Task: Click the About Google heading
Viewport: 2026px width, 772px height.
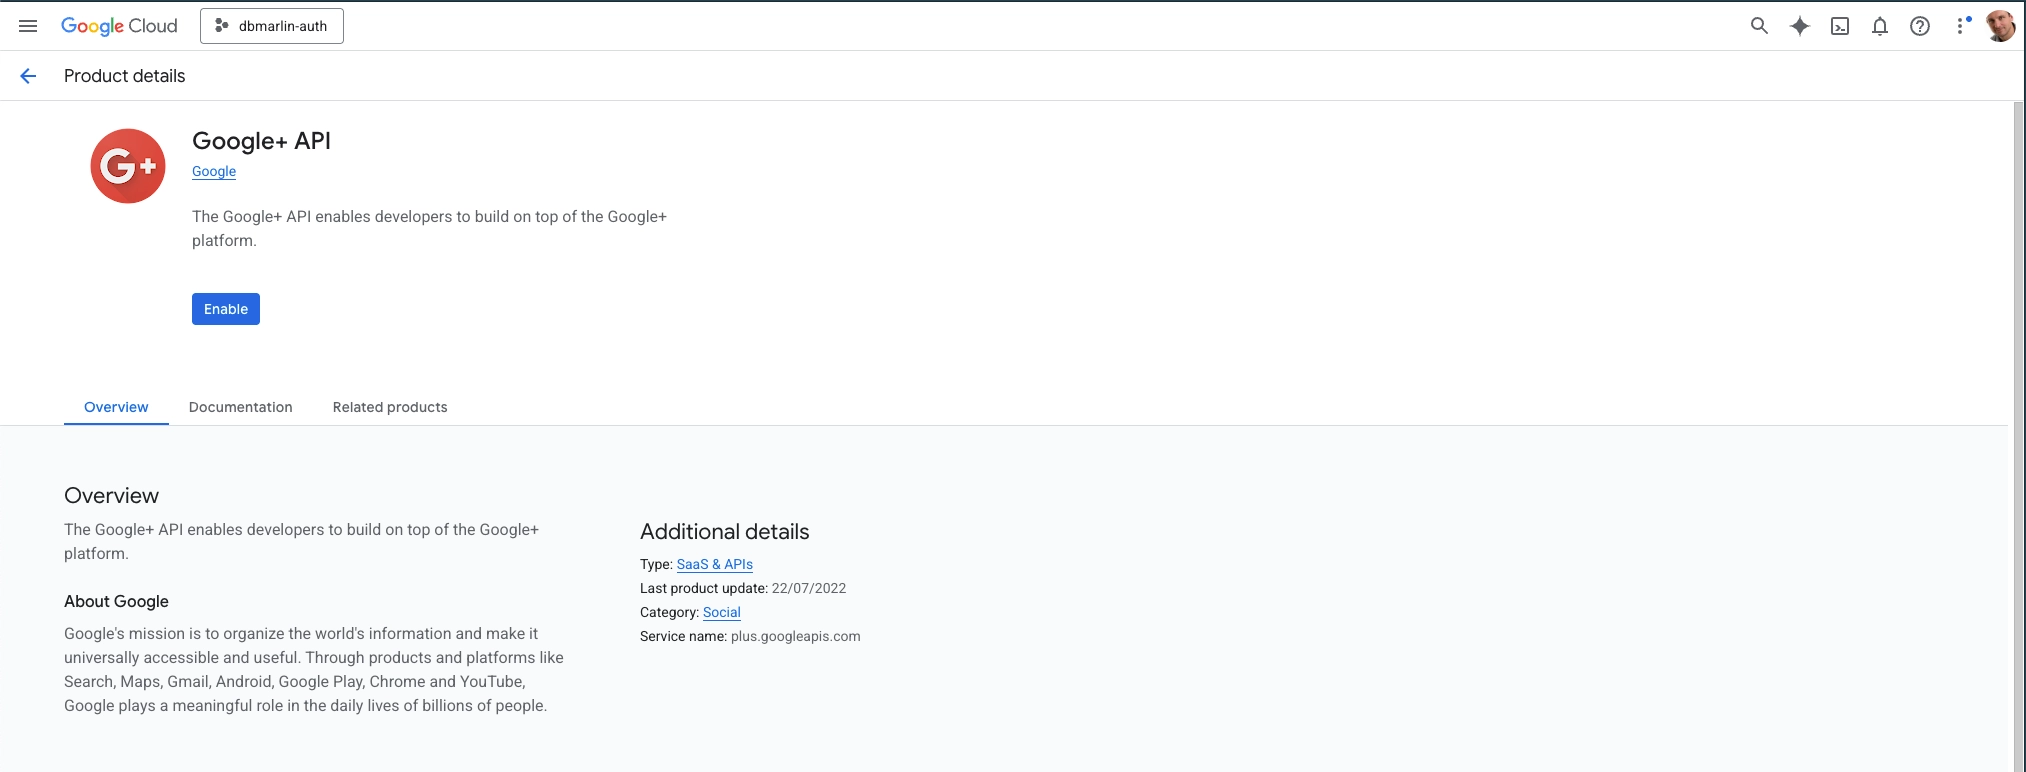Action: [x=116, y=601]
